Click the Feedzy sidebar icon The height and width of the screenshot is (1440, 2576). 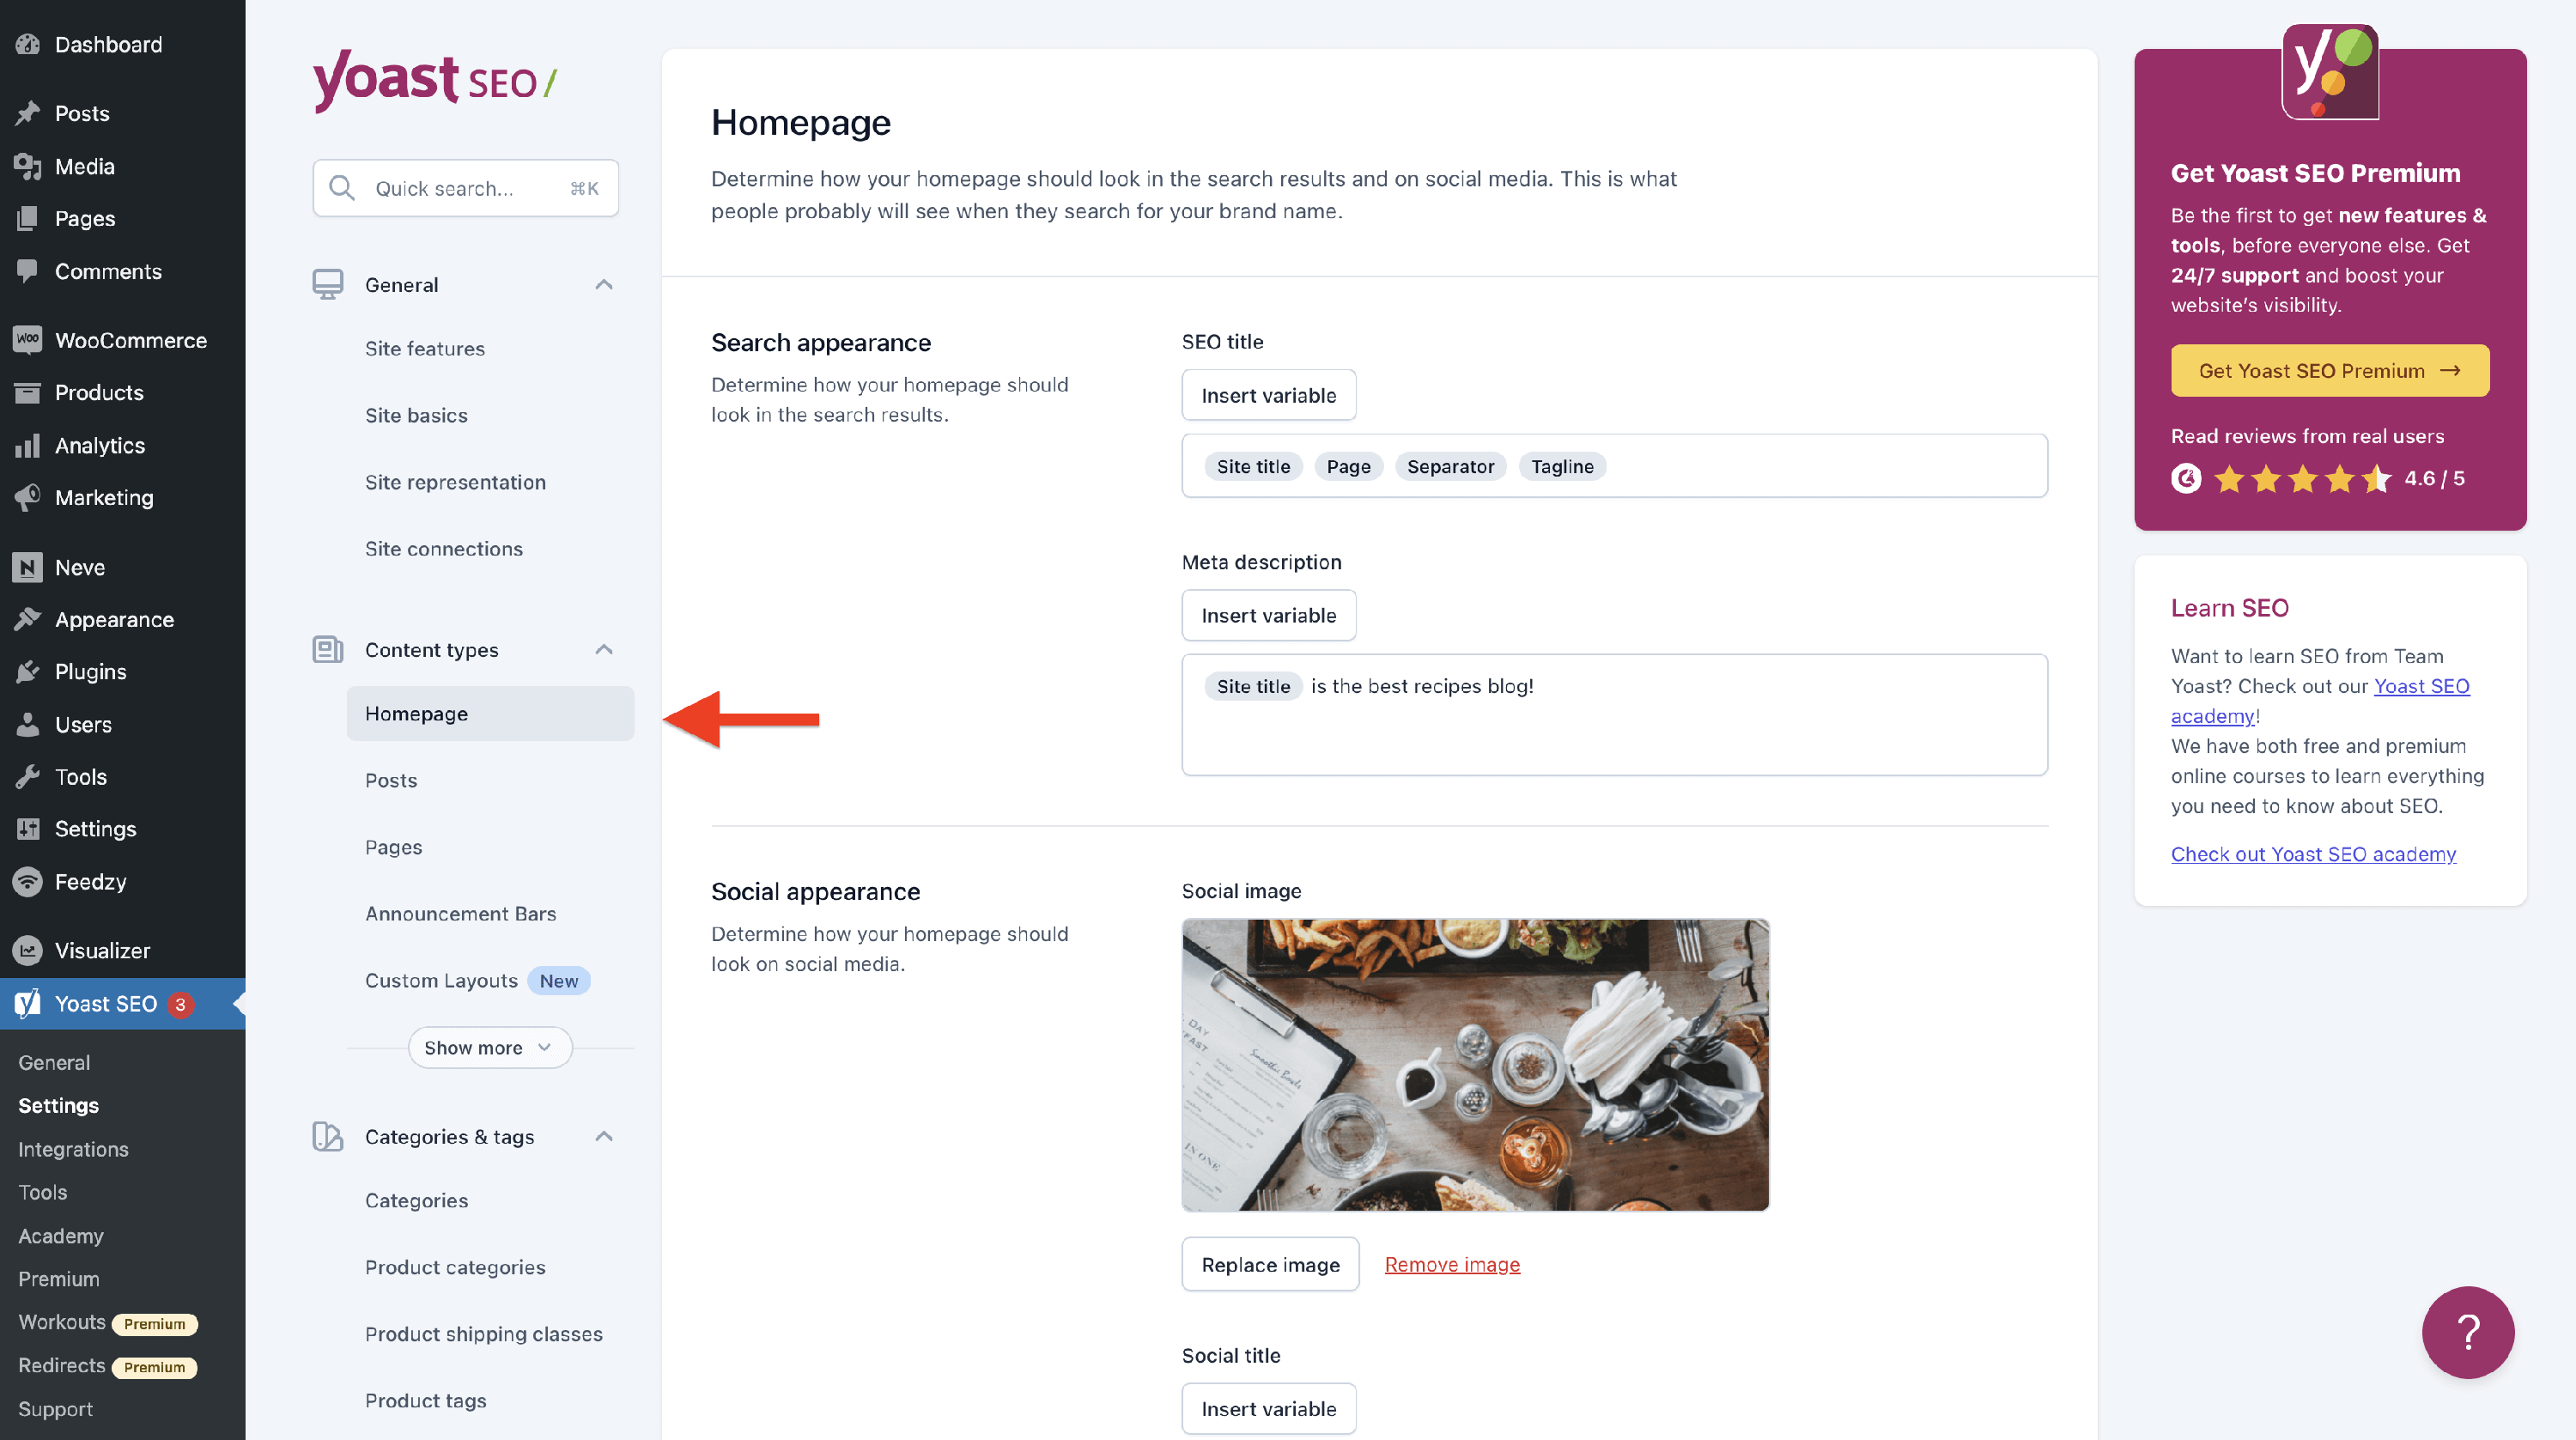click(28, 881)
